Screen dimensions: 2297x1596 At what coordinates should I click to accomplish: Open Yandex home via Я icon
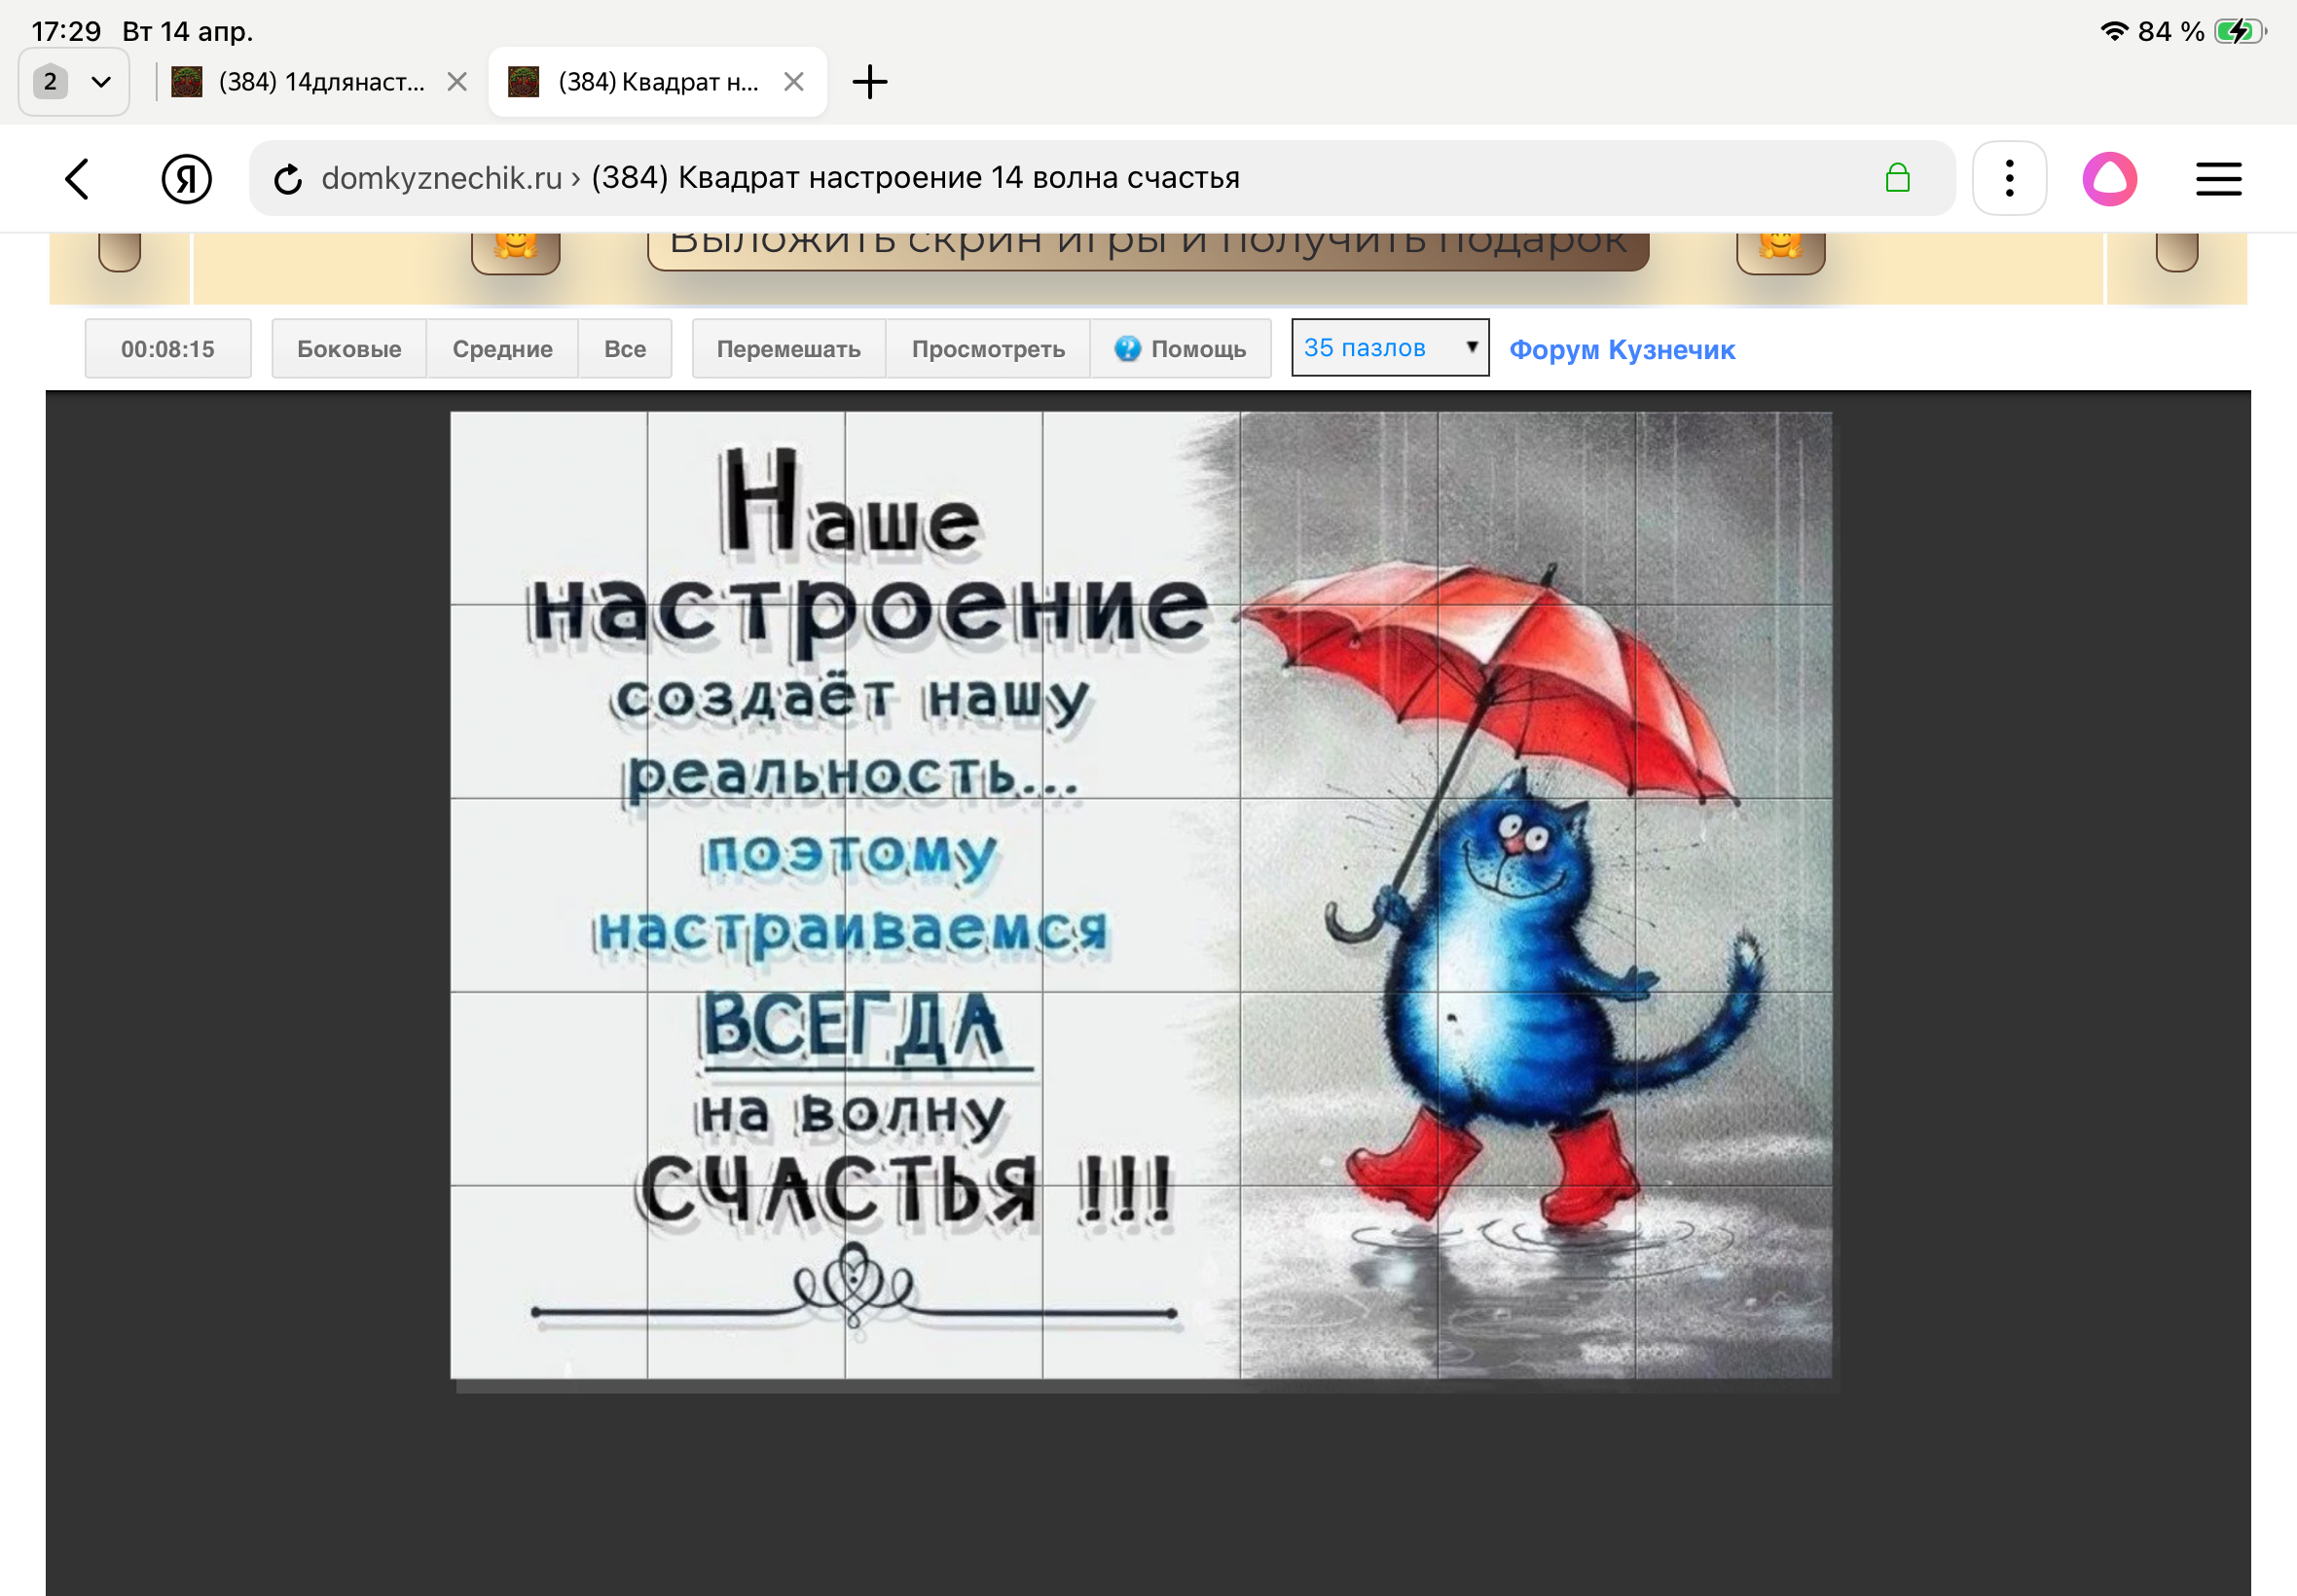pos(186,179)
